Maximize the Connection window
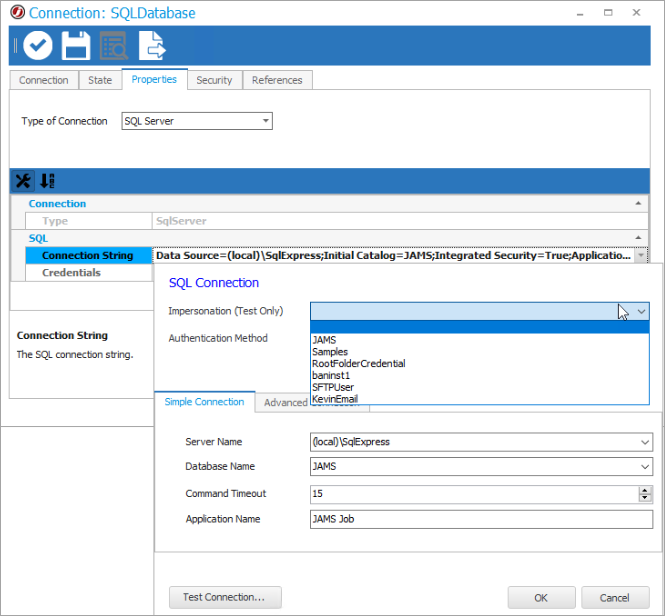The height and width of the screenshot is (616, 665). [x=608, y=13]
